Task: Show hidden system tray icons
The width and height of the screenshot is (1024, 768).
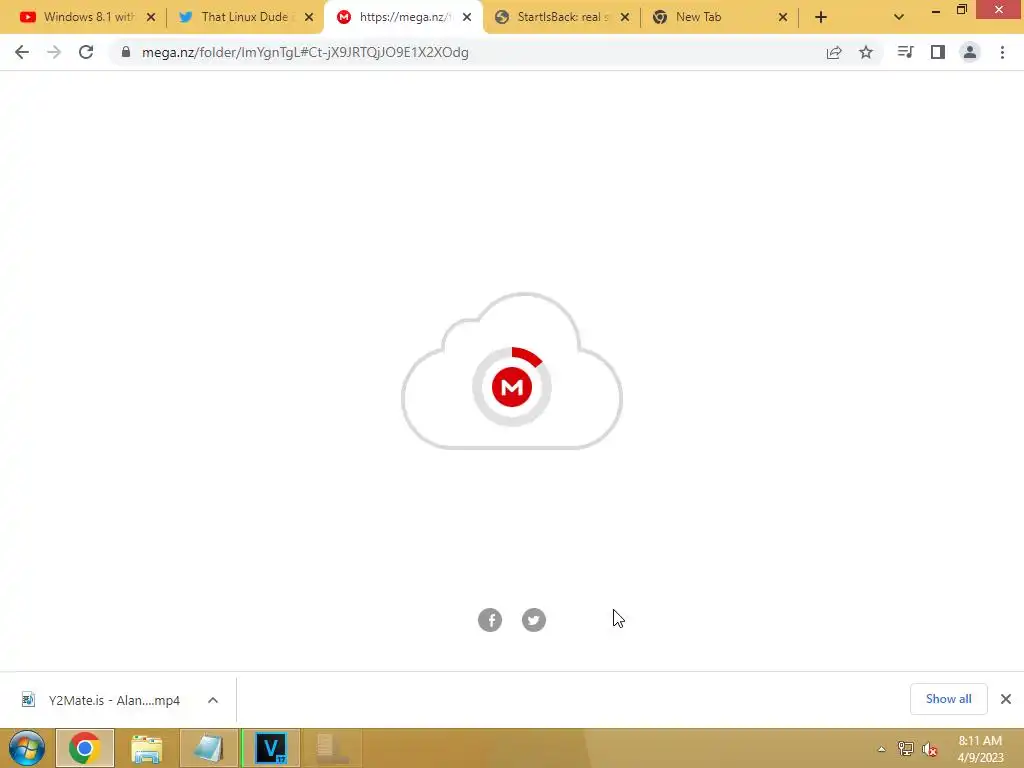Action: (882, 749)
